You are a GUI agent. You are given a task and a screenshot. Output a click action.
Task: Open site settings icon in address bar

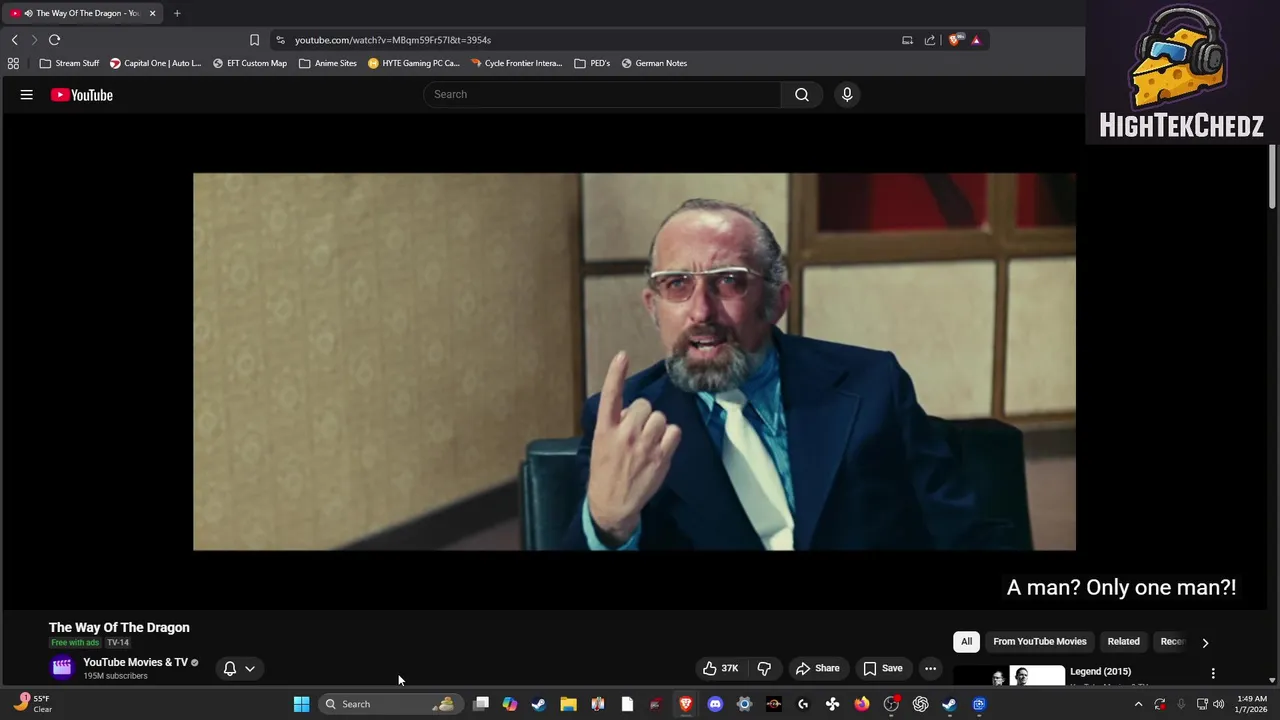280,40
